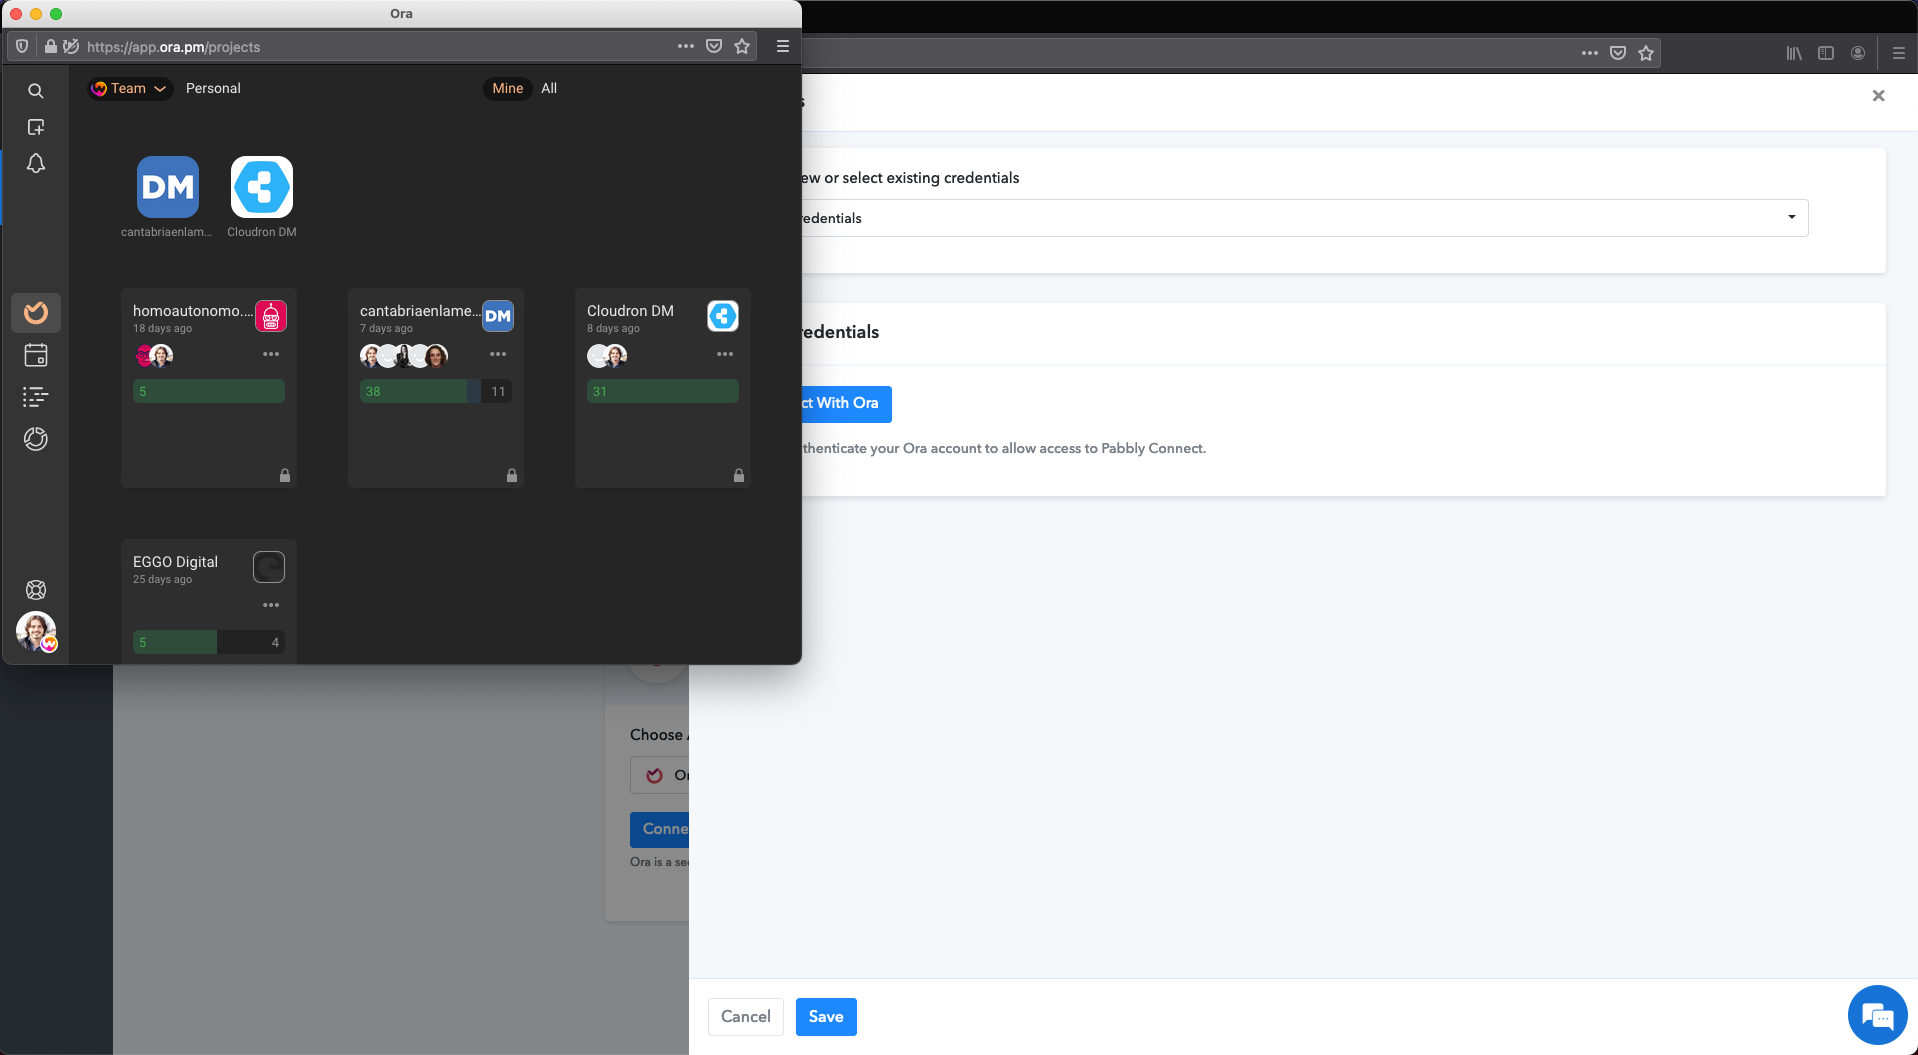1918x1055 pixels.
Task: Click '18 days ago' on homoautonomo card
Action: pyautogui.click(x=162, y=329)
